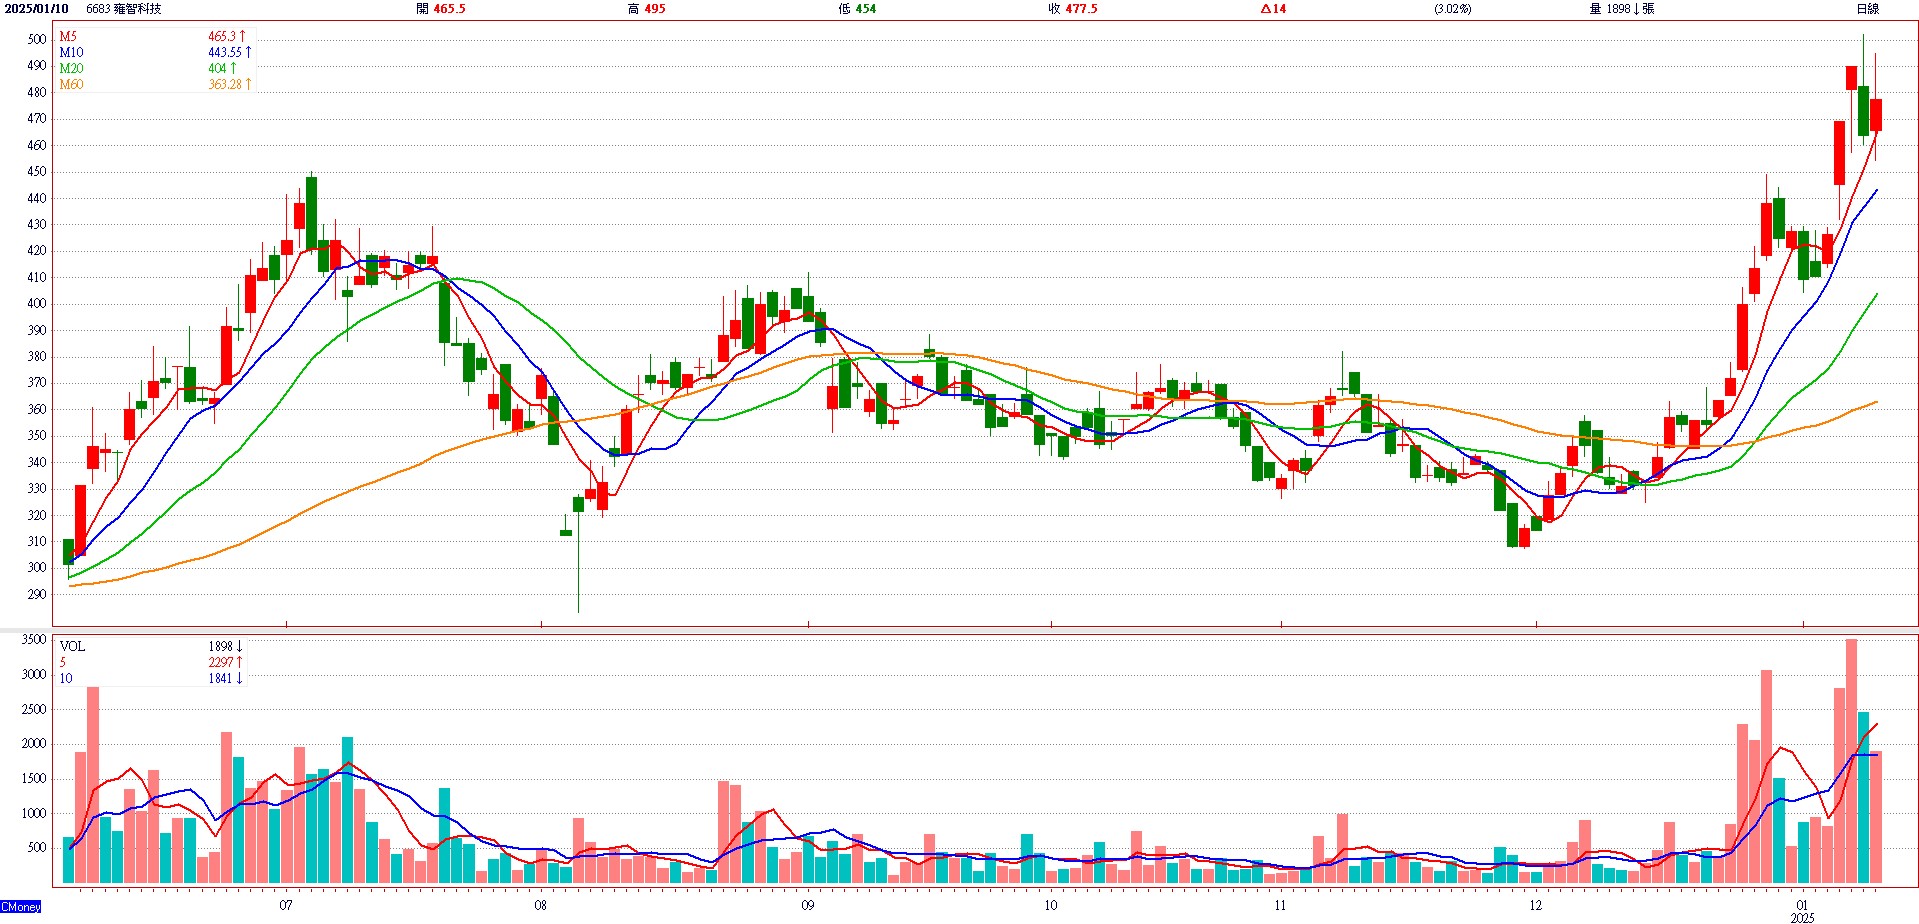Screen dimensions: 1919x924
Task: Click the 450 price axis label
Action: pyautogui.click(x=37, y=171)
